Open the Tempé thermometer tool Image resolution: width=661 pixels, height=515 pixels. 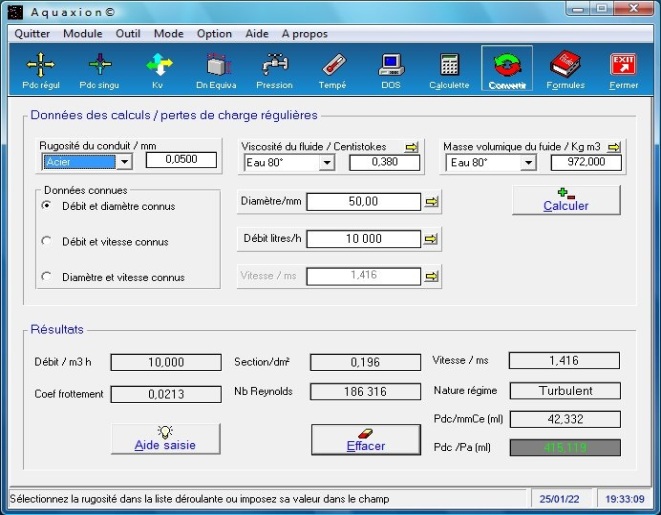point(332,69)
